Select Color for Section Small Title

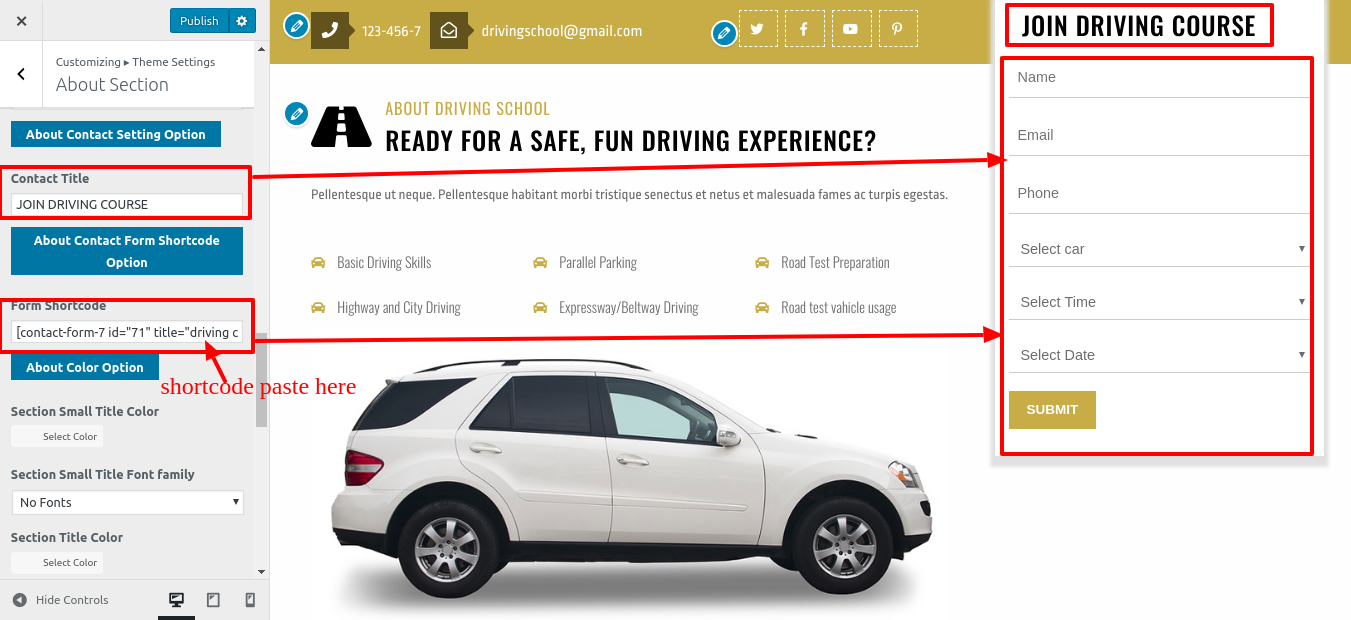57,436
